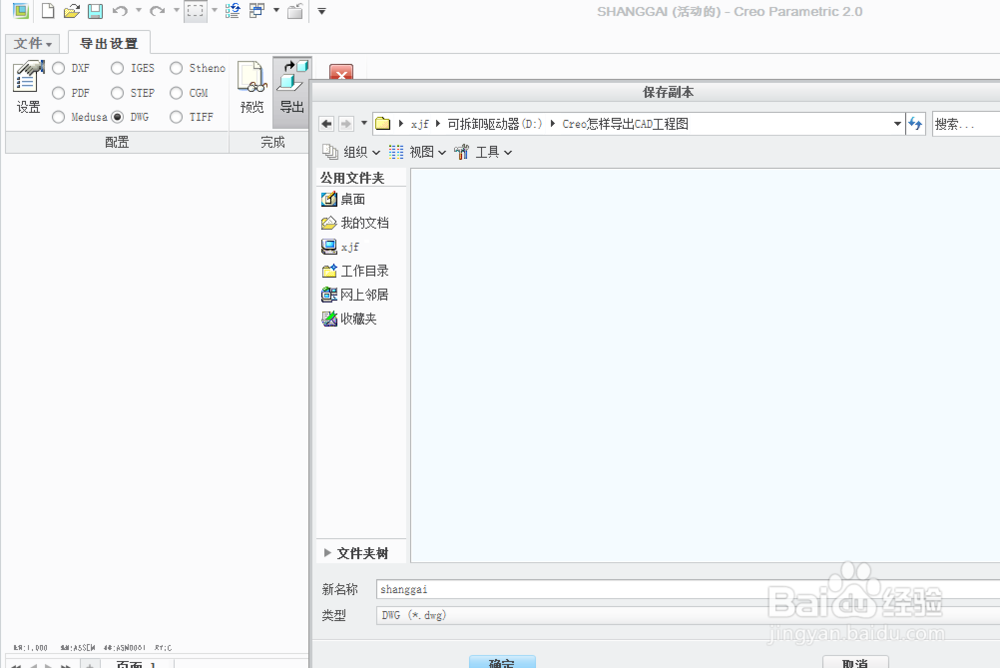The width and height of the screenshot is (1000, 668).
Task: Open the 工具 tools dropdown
Action: tap(483, 152)
